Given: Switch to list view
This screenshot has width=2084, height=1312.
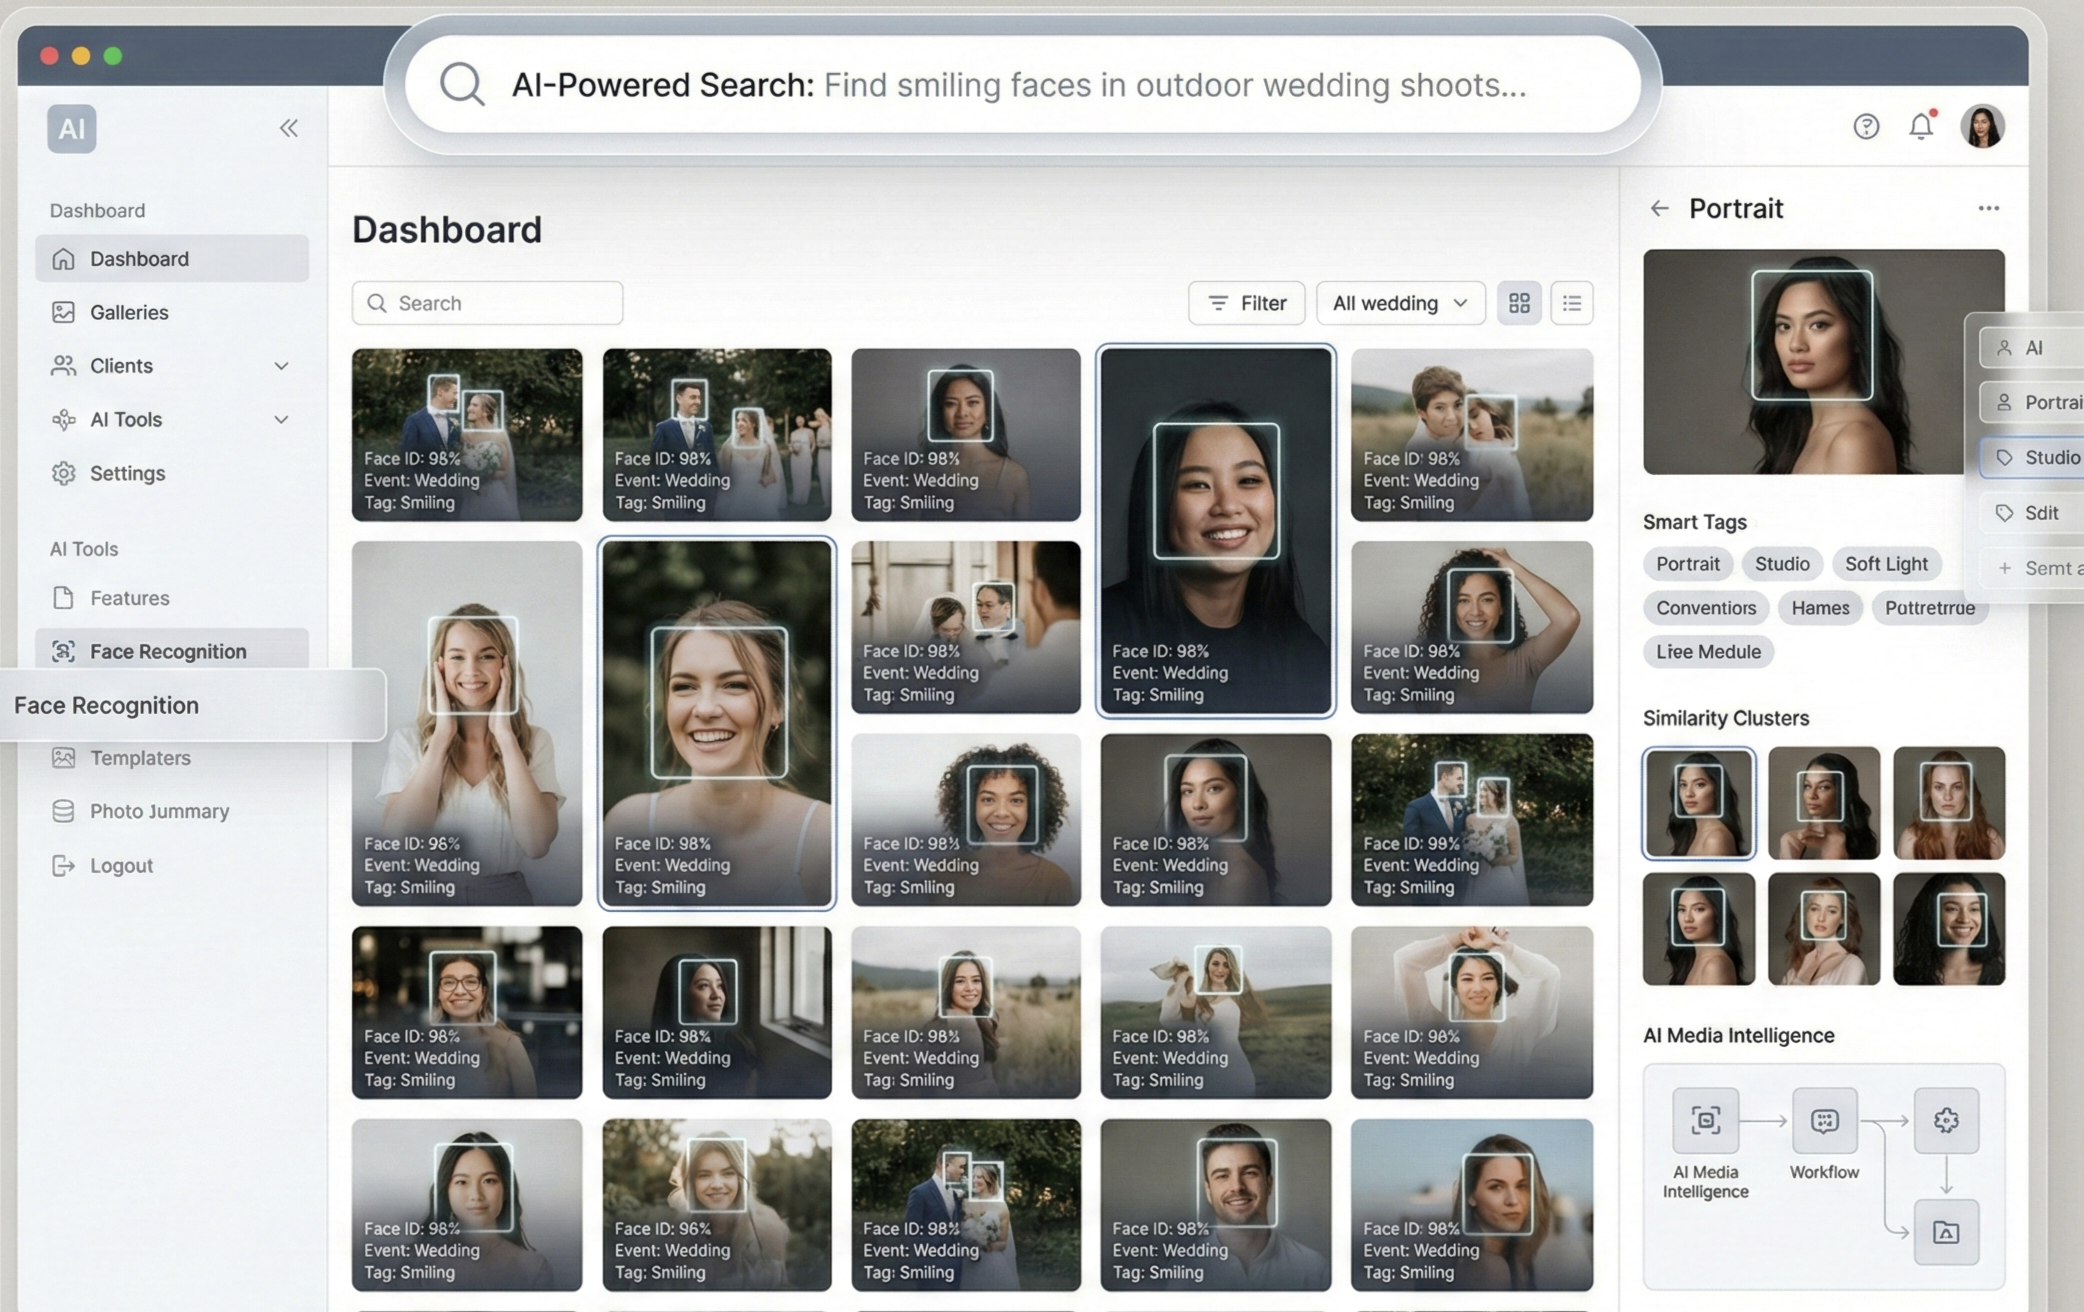Looking at the screenshot, I should [1571, 303].
